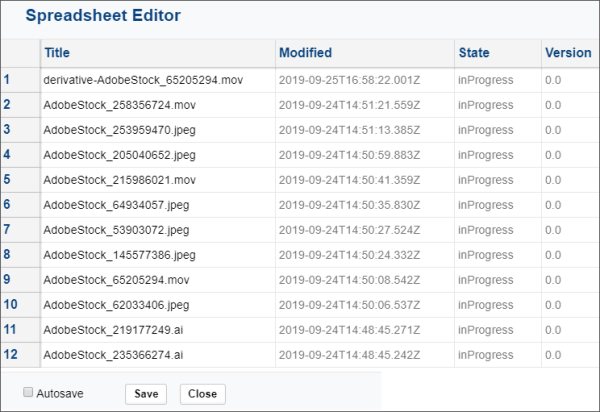Click version 0.0 for AdobeStock_53903072.jpeg
Screen dimensions: 600x412
click(x=571, y=230)
